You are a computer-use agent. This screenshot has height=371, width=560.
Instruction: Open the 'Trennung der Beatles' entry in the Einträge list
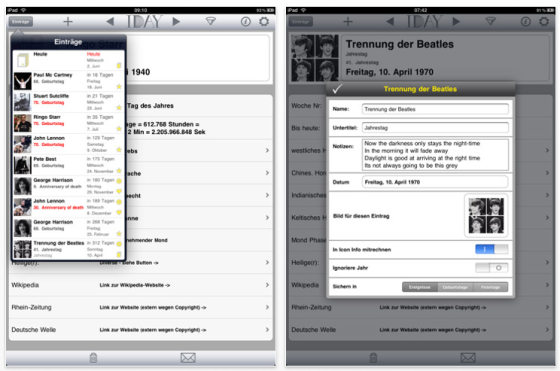pyautogui.click(x=69, y=249)
